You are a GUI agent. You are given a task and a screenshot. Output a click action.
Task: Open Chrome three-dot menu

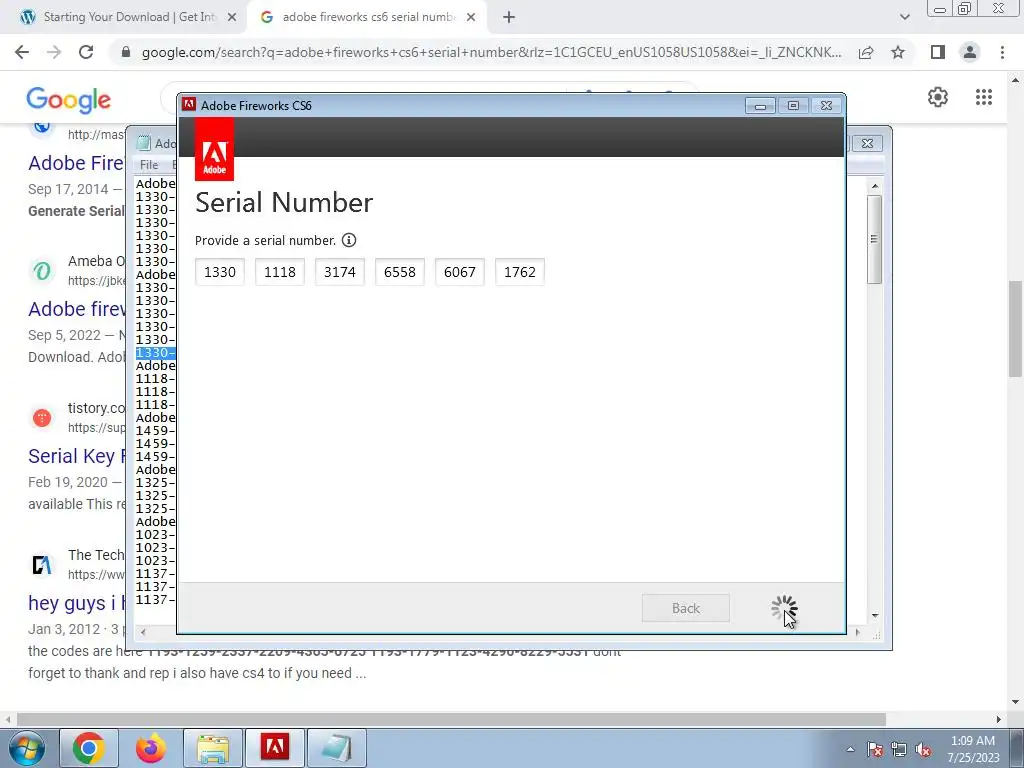(x=1002, y=52)
